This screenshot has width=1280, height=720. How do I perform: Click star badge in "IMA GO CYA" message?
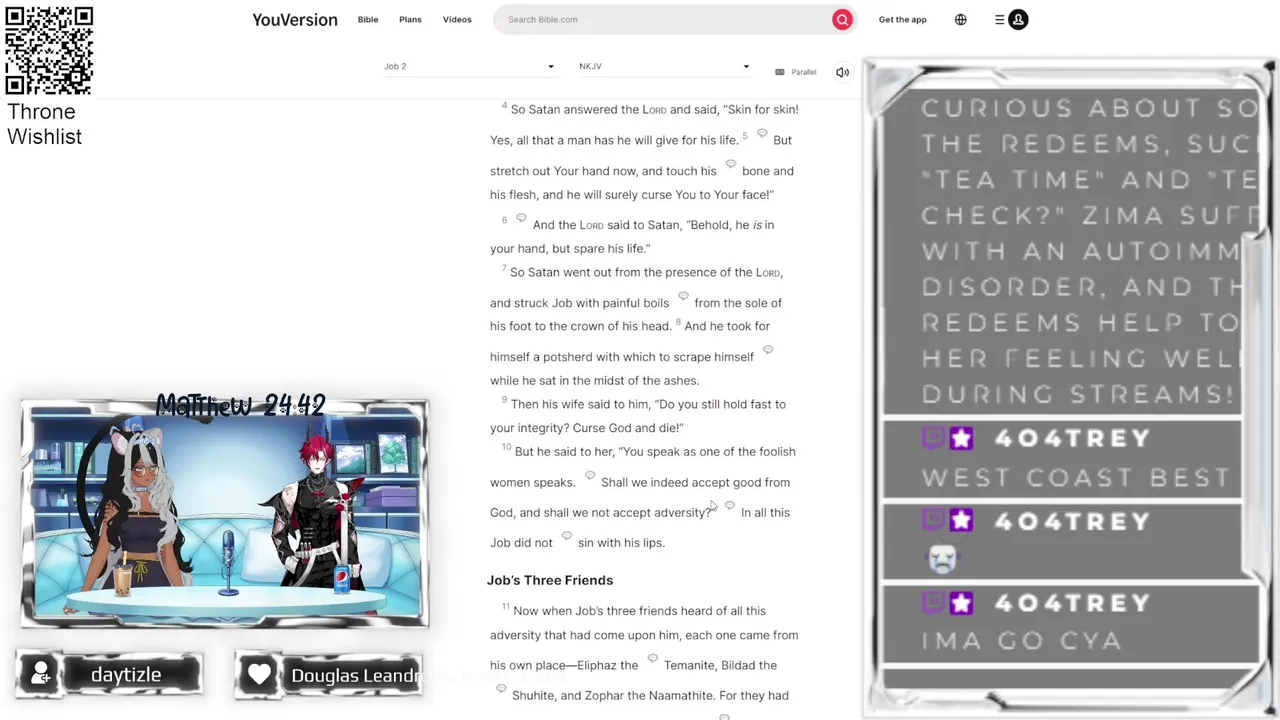(x=961, y=603)
